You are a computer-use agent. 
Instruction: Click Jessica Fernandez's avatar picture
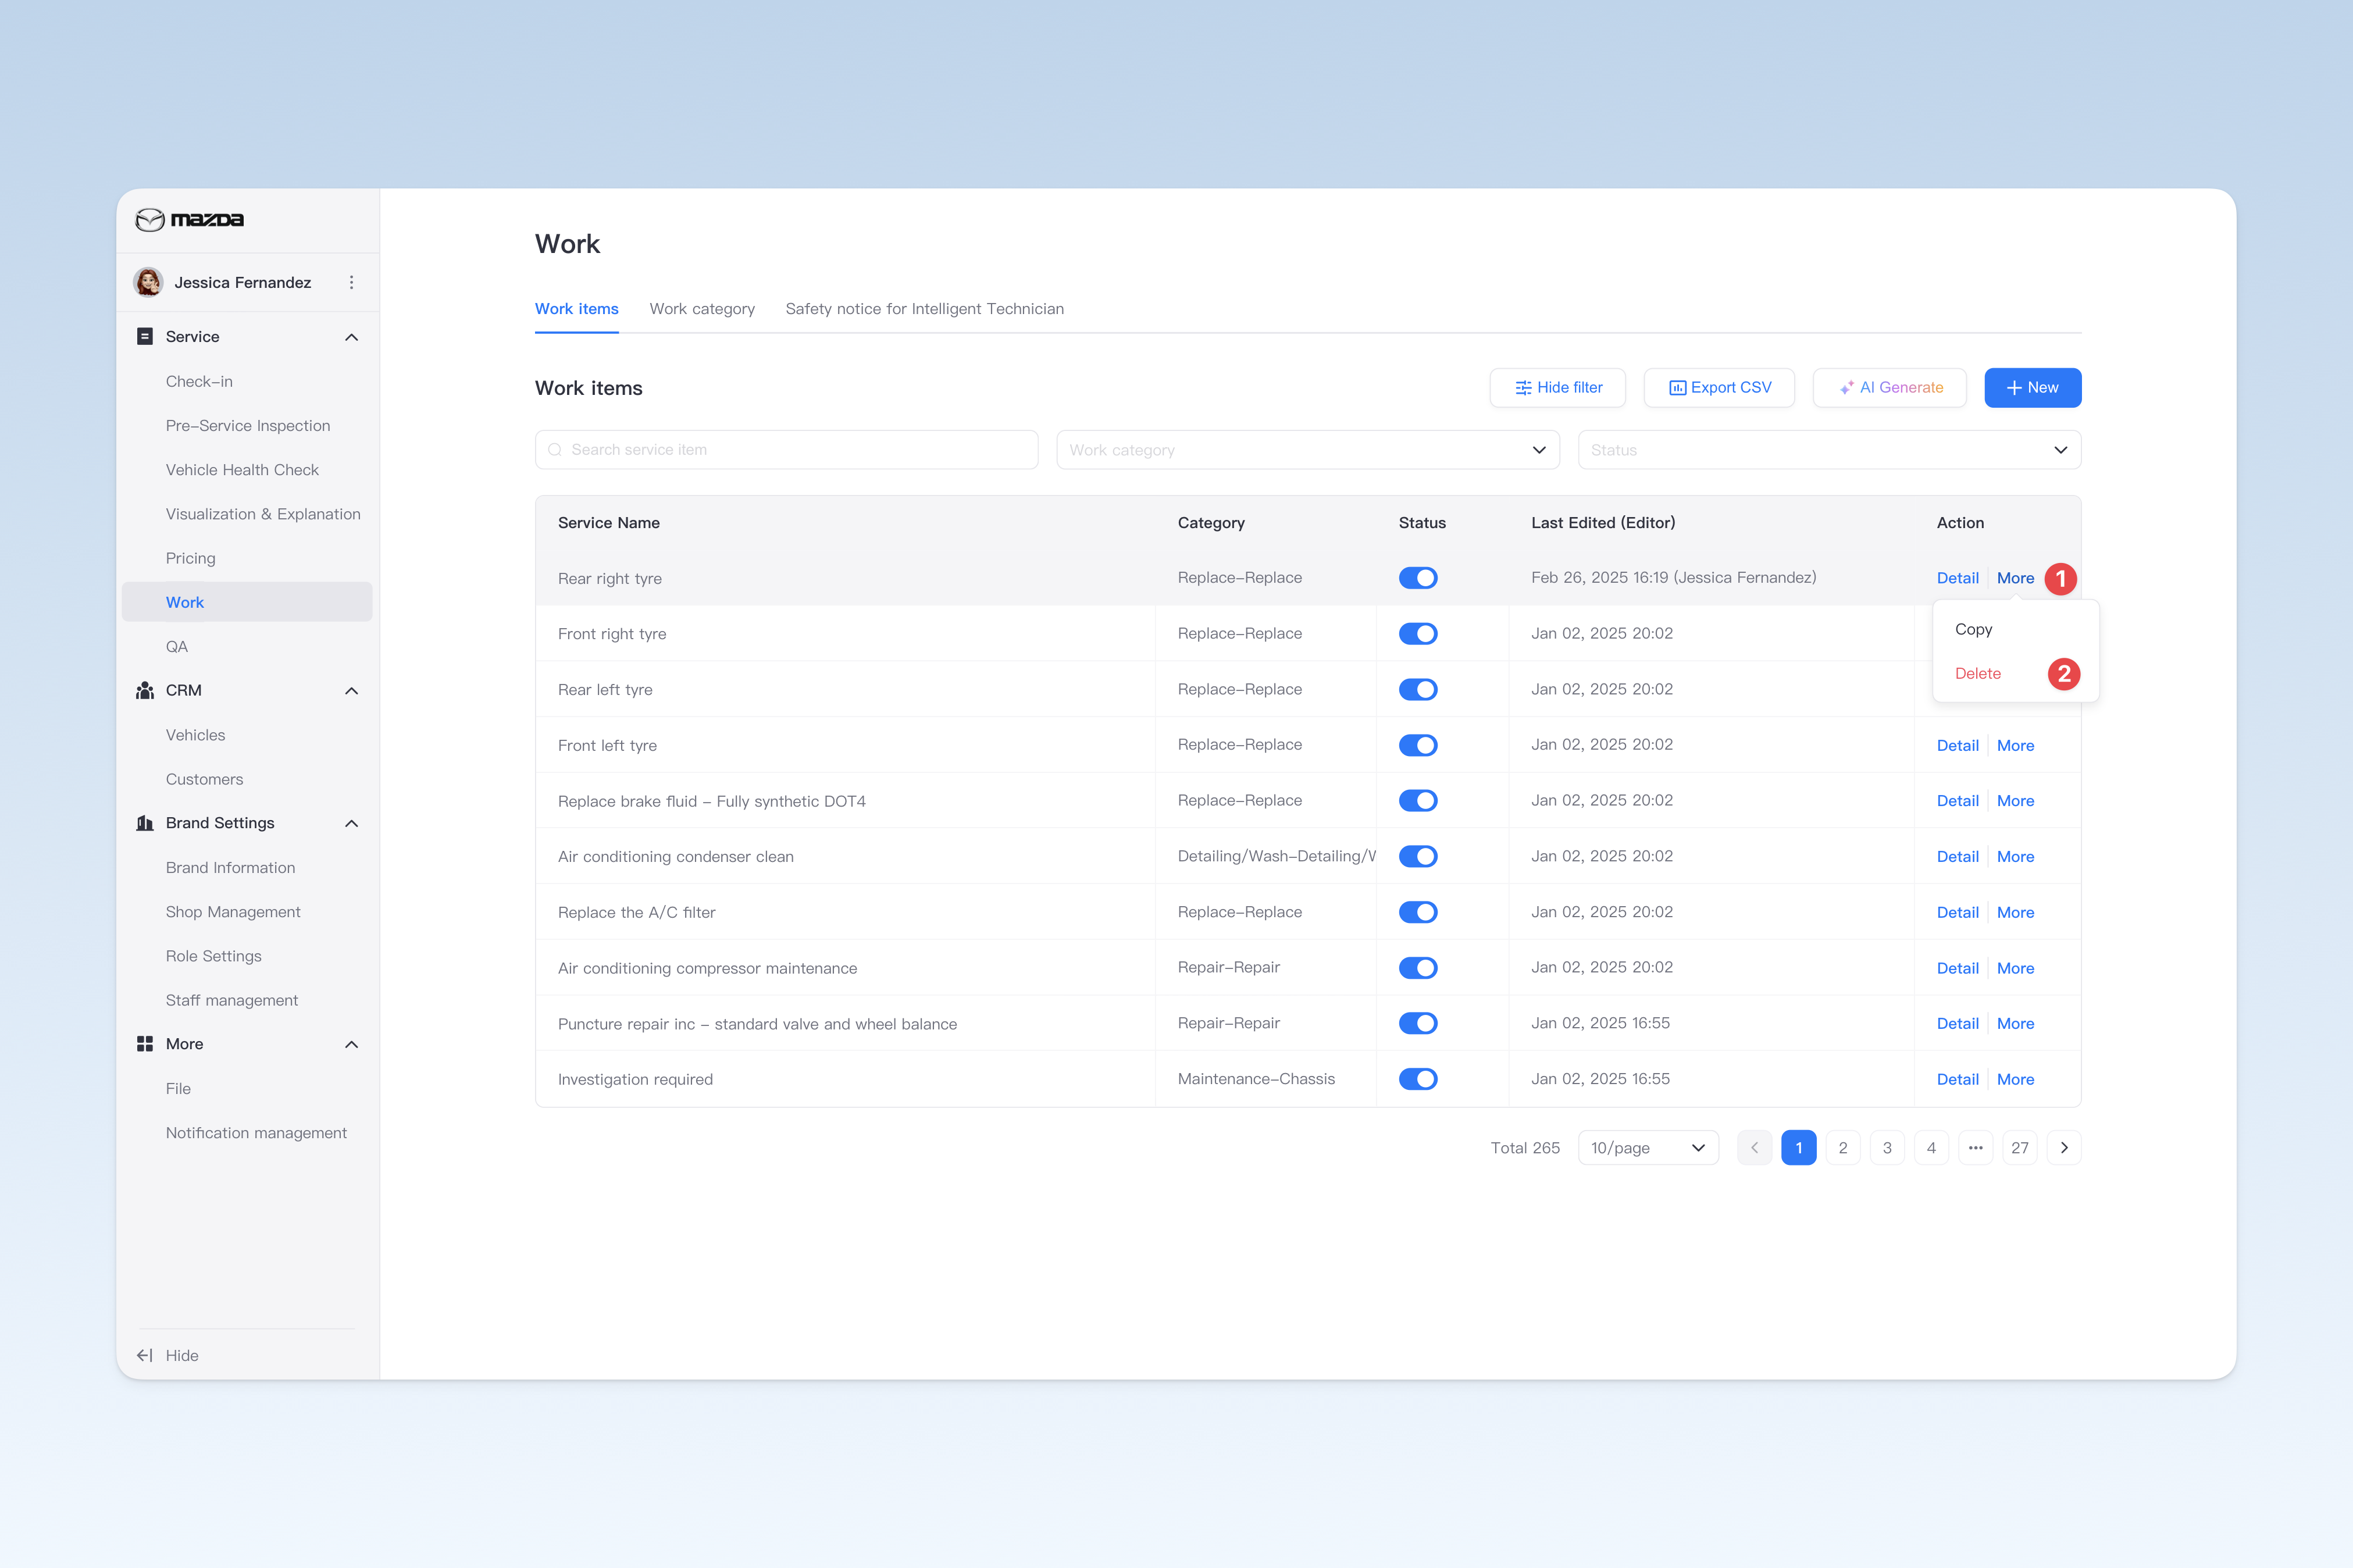pos(149,283)
